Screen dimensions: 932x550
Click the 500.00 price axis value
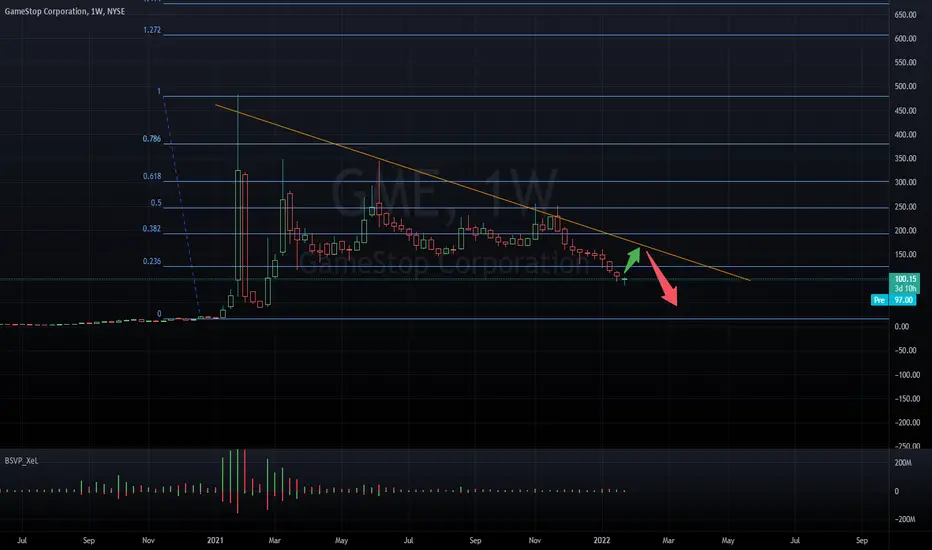tap(905, 86)
